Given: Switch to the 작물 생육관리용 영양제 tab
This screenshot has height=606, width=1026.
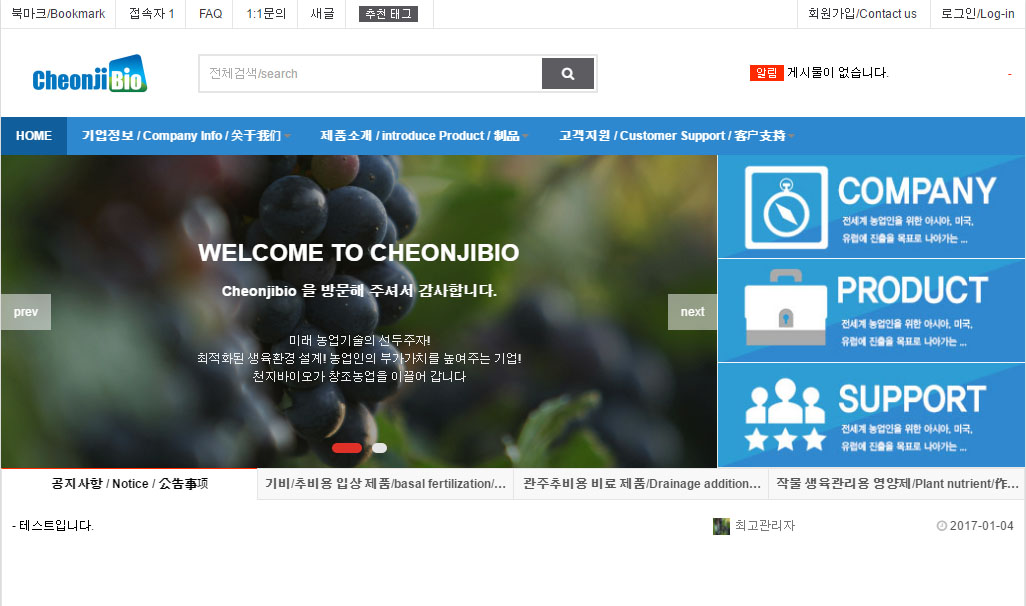Looking at the screenshot, I should pos(897,484).
